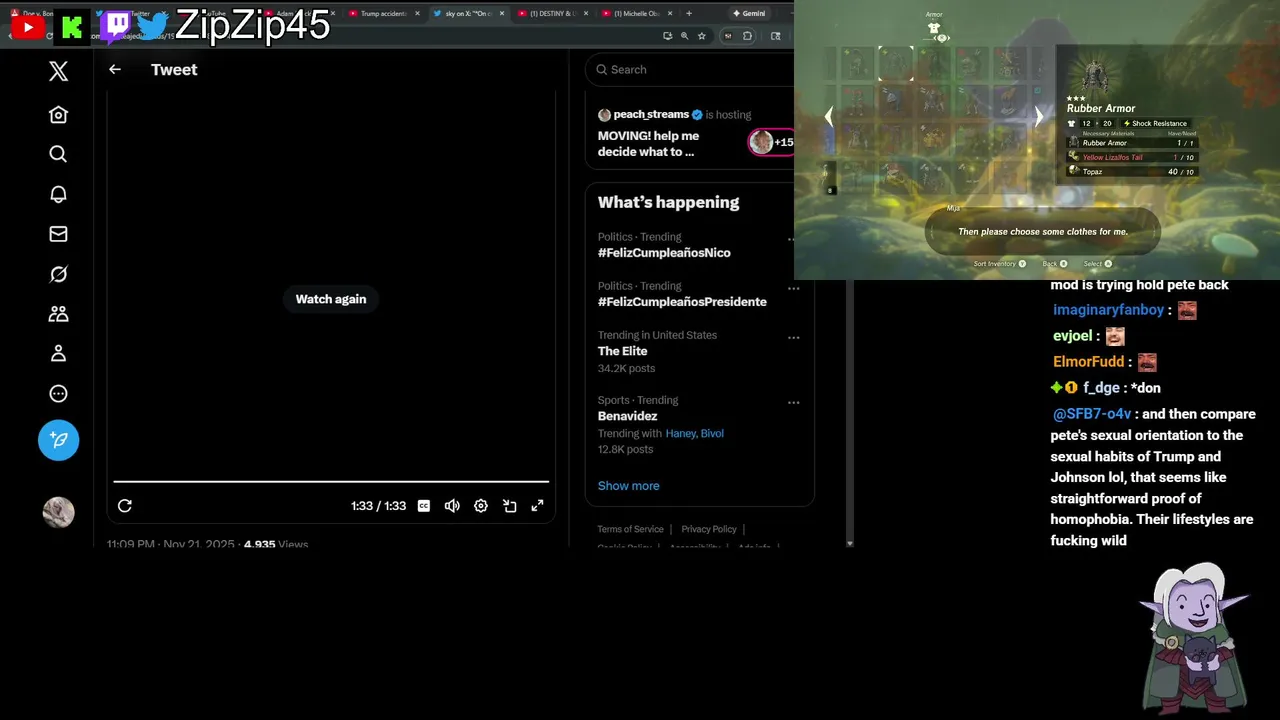The image size is (1280, 720).
Task: Click YouTube logo in stream overlay
Action: pyautogui.click(x=28, y=27)
